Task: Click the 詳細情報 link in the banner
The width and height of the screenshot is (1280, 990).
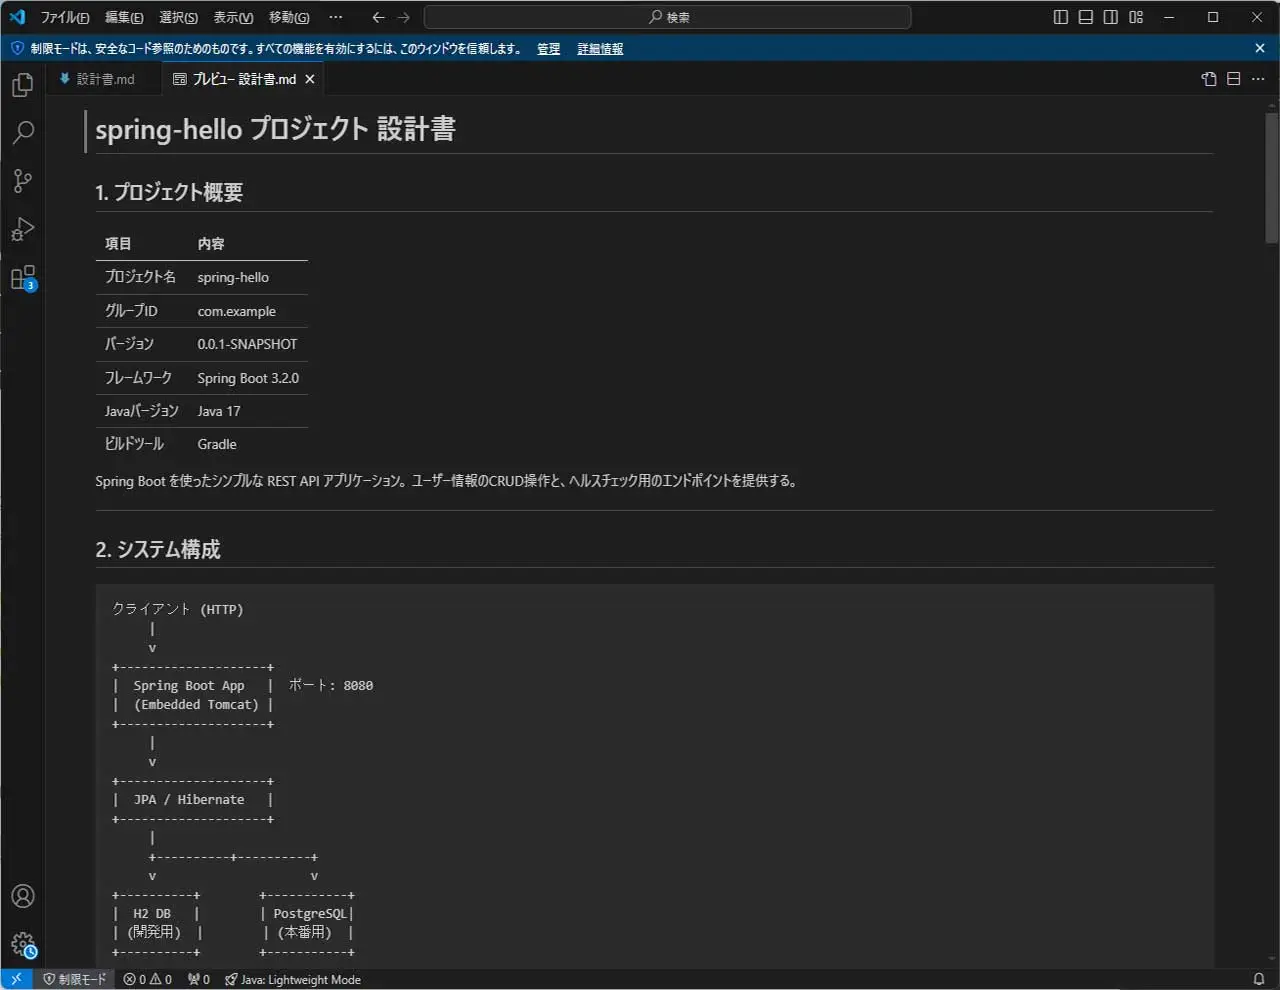Action: (600, 49)
